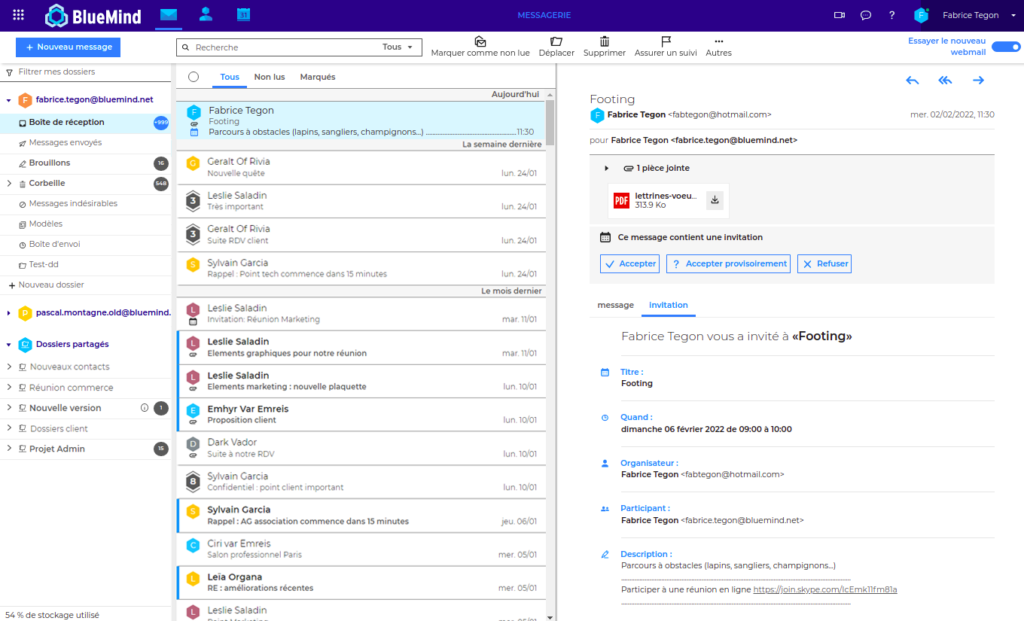Viewport: 1024px width, 621px height.
Task: Download the PDF attachment
Action: click(714, 200)
